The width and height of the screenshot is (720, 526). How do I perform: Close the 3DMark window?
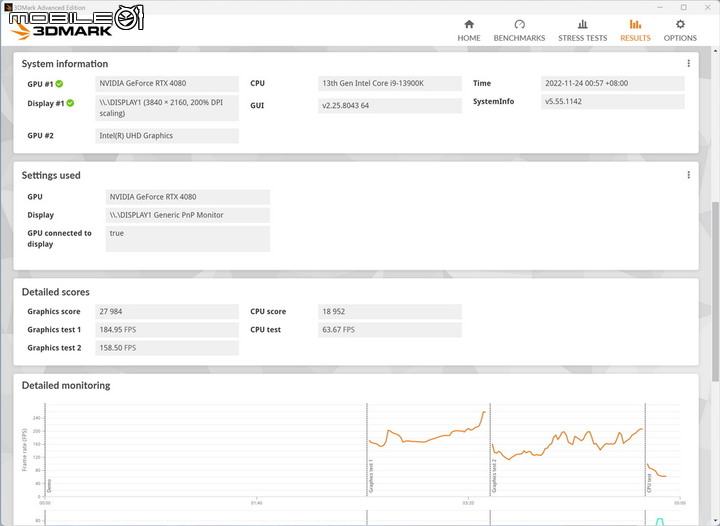[x=708, y=7]
